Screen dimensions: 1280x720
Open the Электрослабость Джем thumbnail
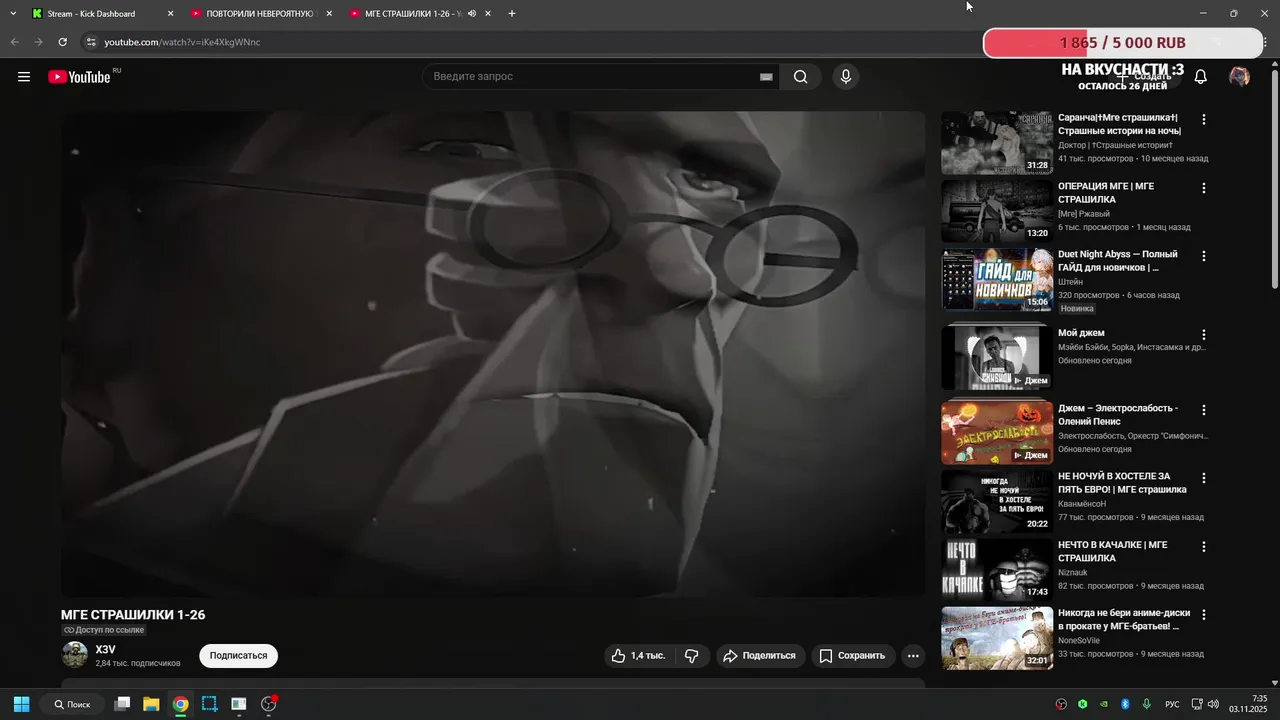tap(997, 433)
